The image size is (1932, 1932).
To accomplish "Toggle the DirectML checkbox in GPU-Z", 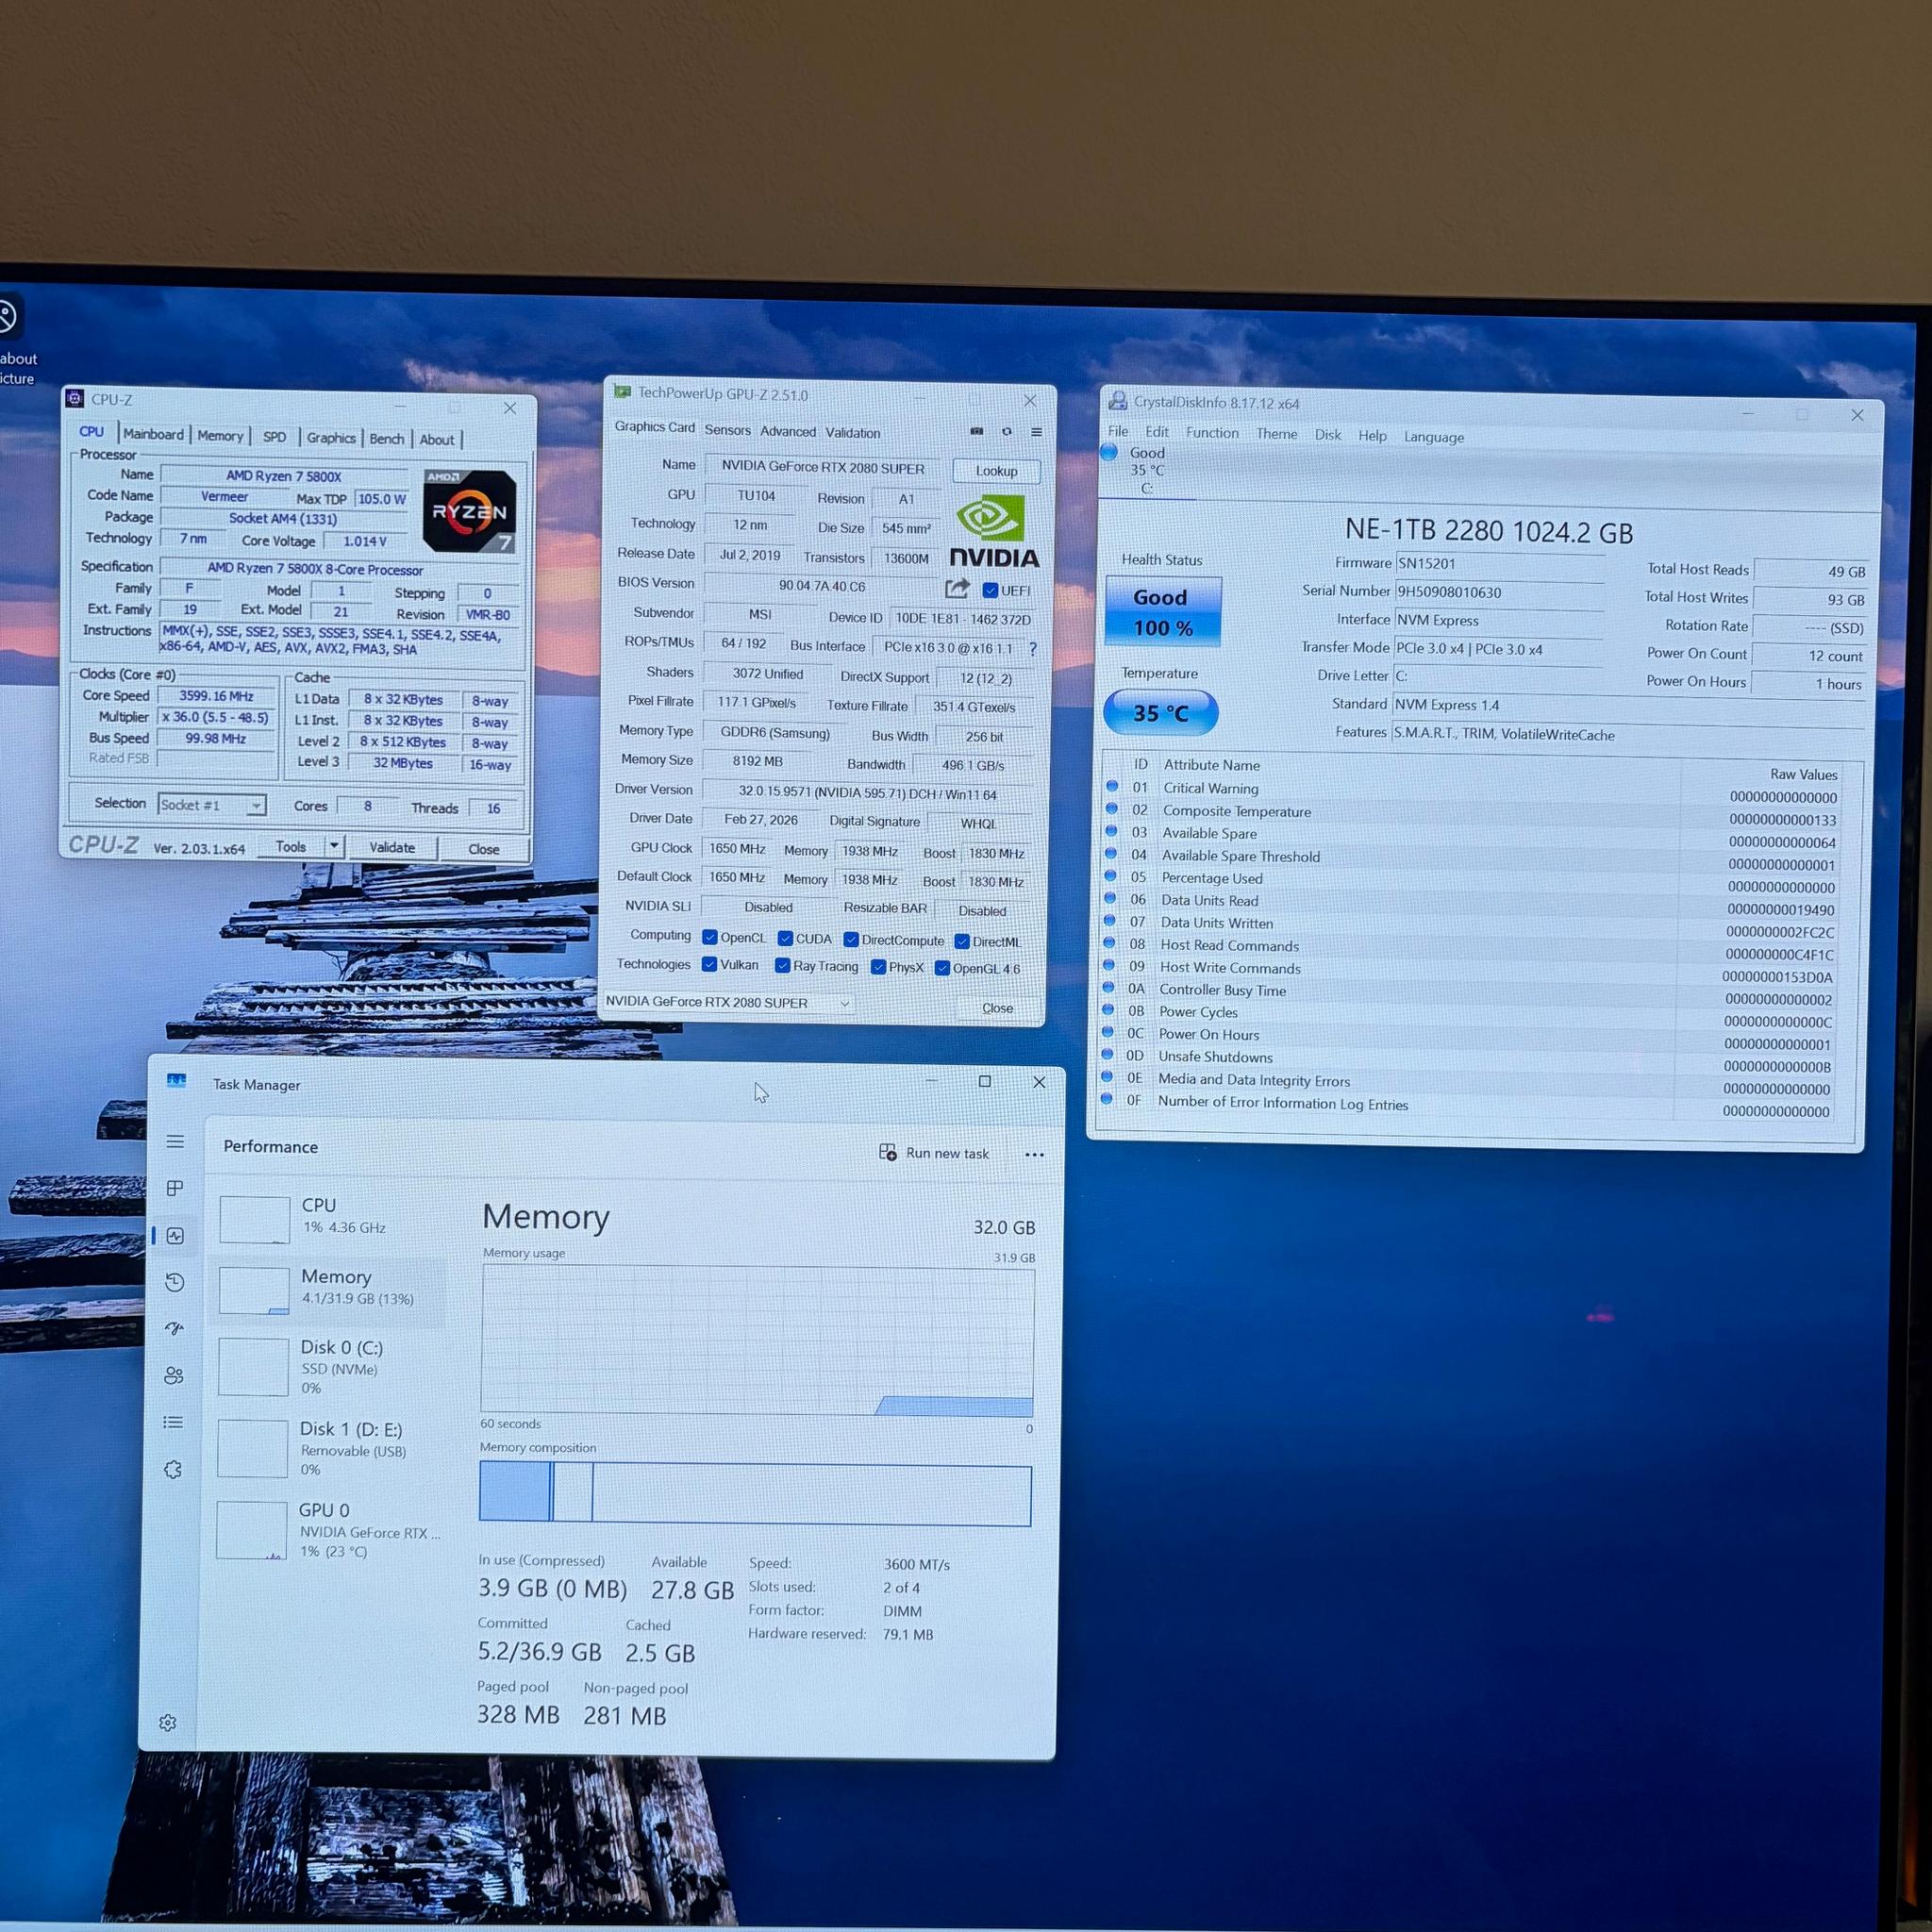I will tap(962, 941).
